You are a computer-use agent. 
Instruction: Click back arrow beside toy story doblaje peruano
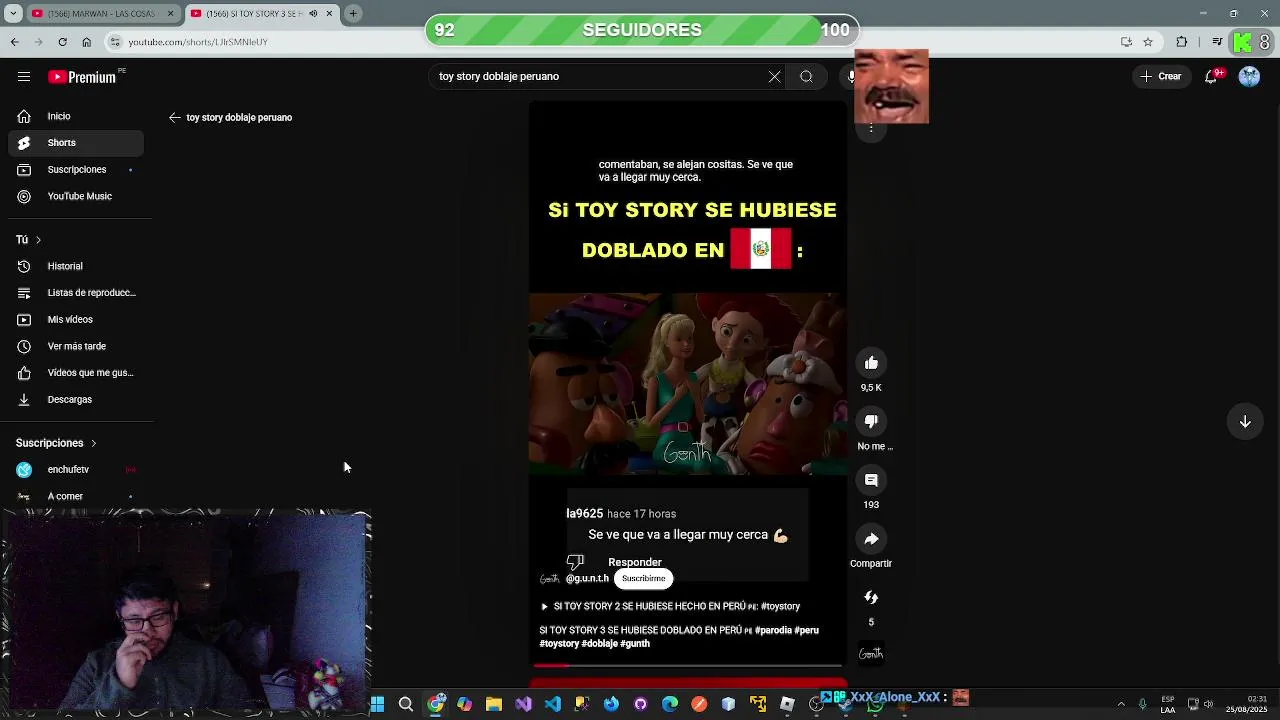point(175,117)
